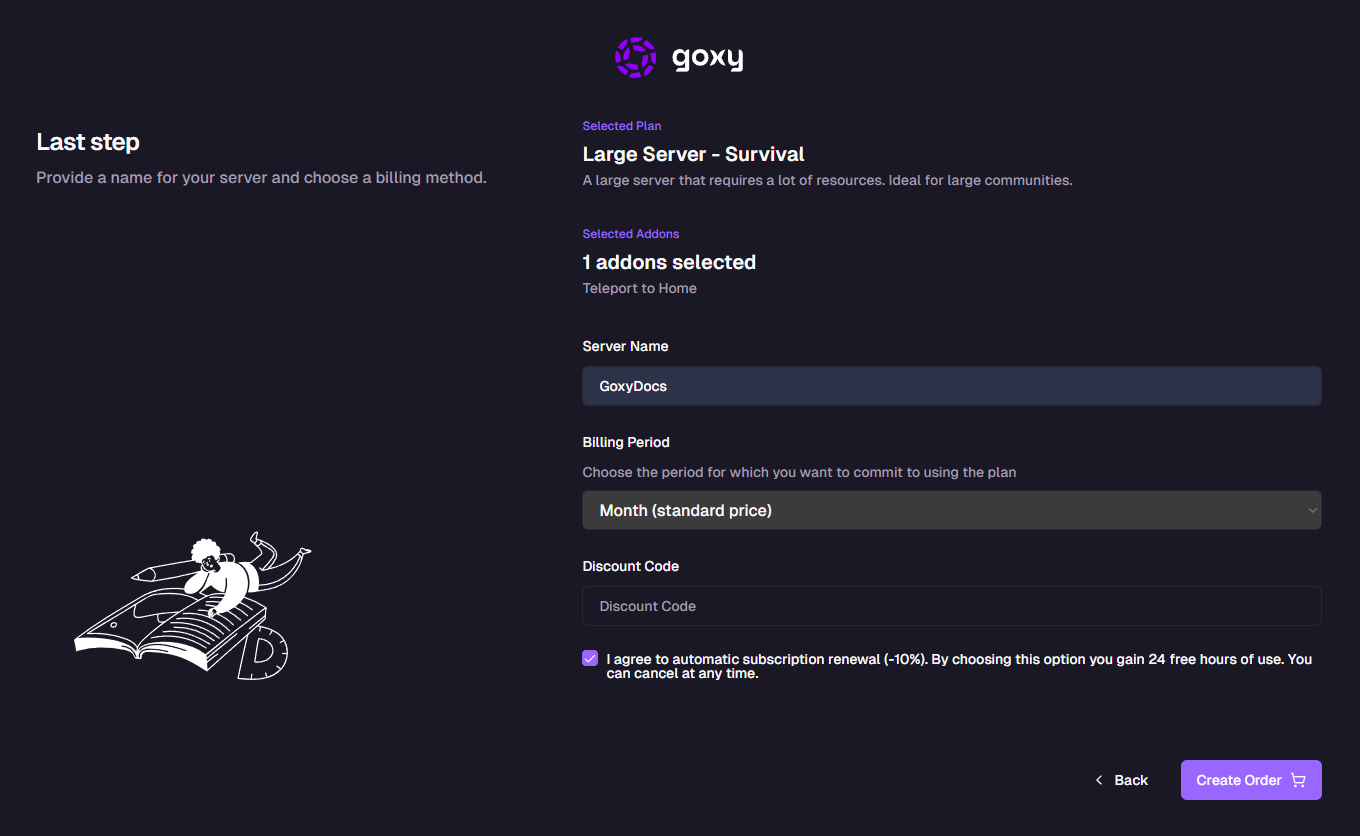Click the goxy wordmark text
The height and width of the screenshot is (836, 1360).
[x=708, y=59]
